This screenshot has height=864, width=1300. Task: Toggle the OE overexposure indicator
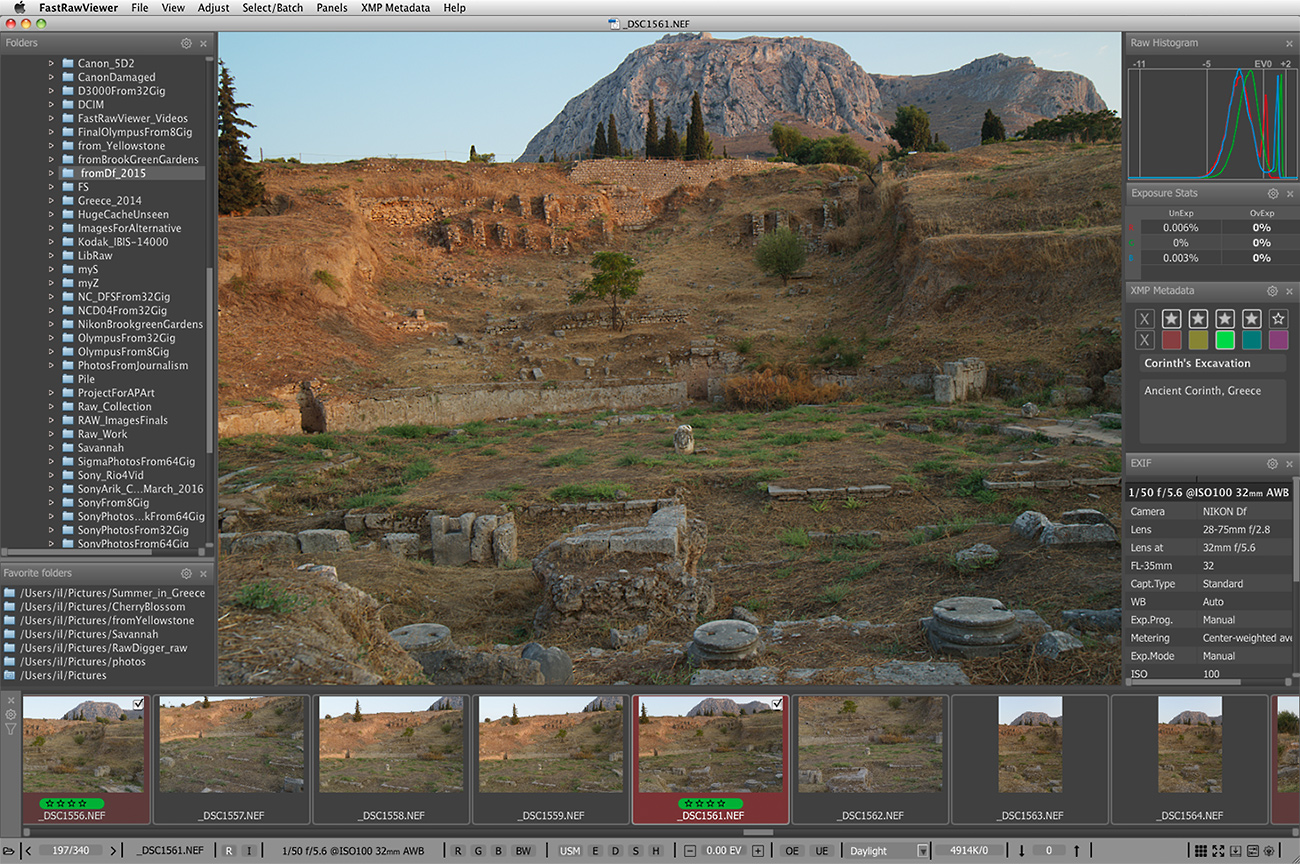point(792,851)
